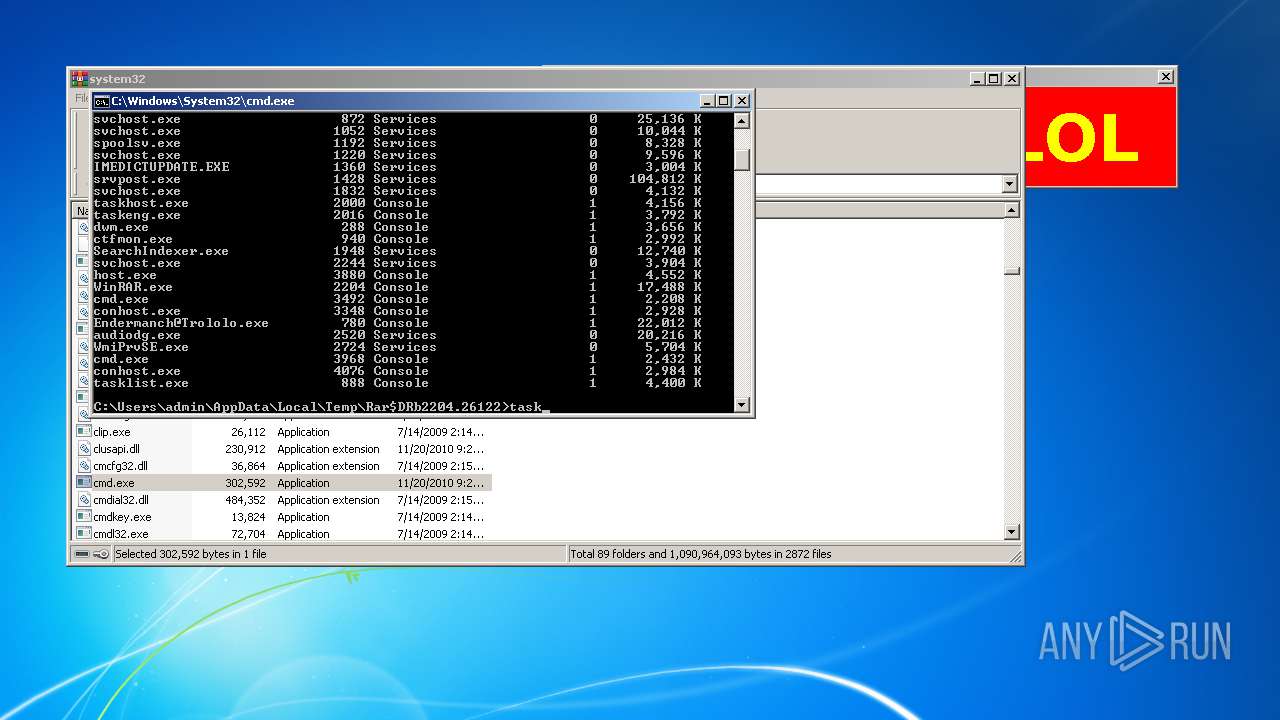Select cmdial32.dll file name
This screenshot has width=1280, height=720.
click(121, 500)
